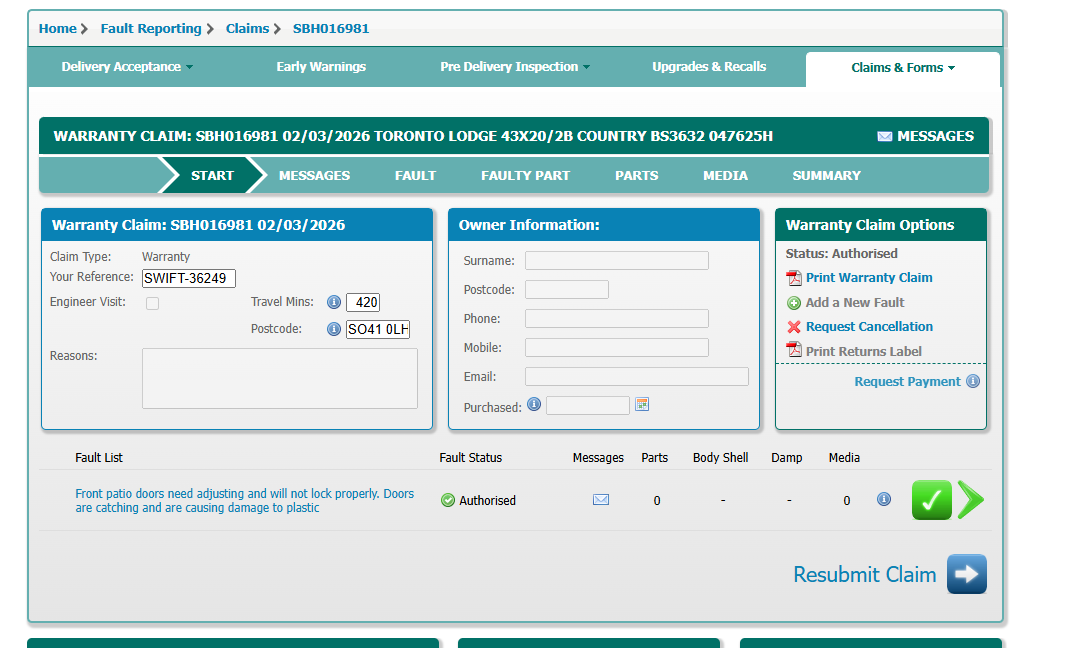This screenshot has height=648, width=1068.
Task: Click the PDF icon beside Print Warranty Claim
Action: tap(794, 278)
